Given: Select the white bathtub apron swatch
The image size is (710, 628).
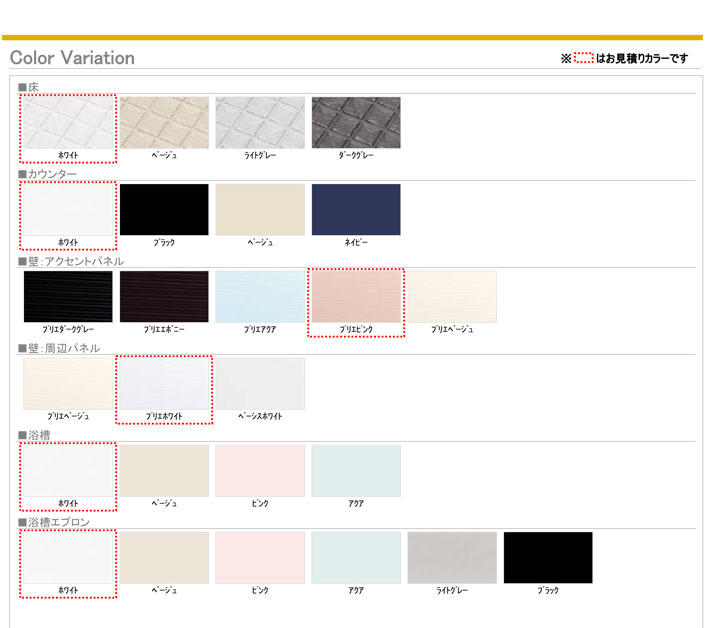Looking at the screenshot, I should [68, 557].
